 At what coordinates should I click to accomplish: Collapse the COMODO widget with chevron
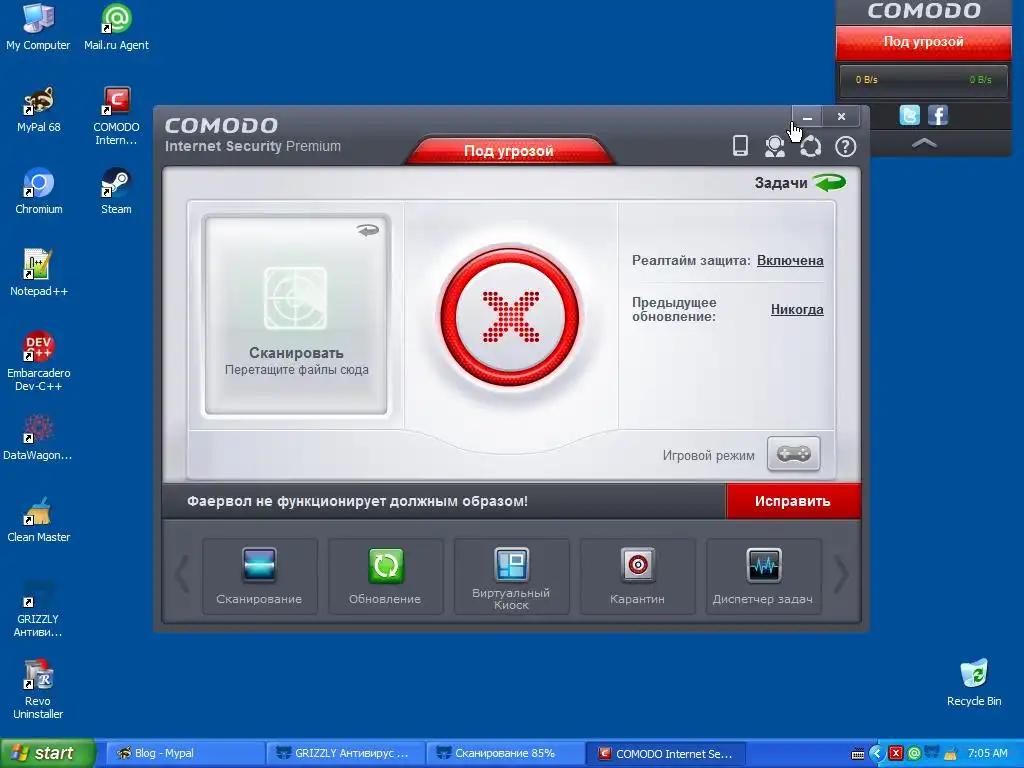click(923, 143)
